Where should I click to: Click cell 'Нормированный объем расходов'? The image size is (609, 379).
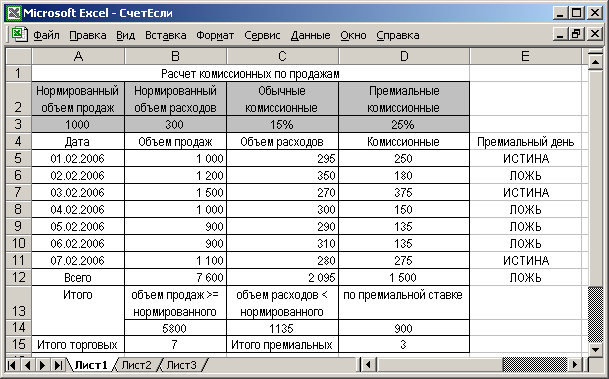(176, 99)
